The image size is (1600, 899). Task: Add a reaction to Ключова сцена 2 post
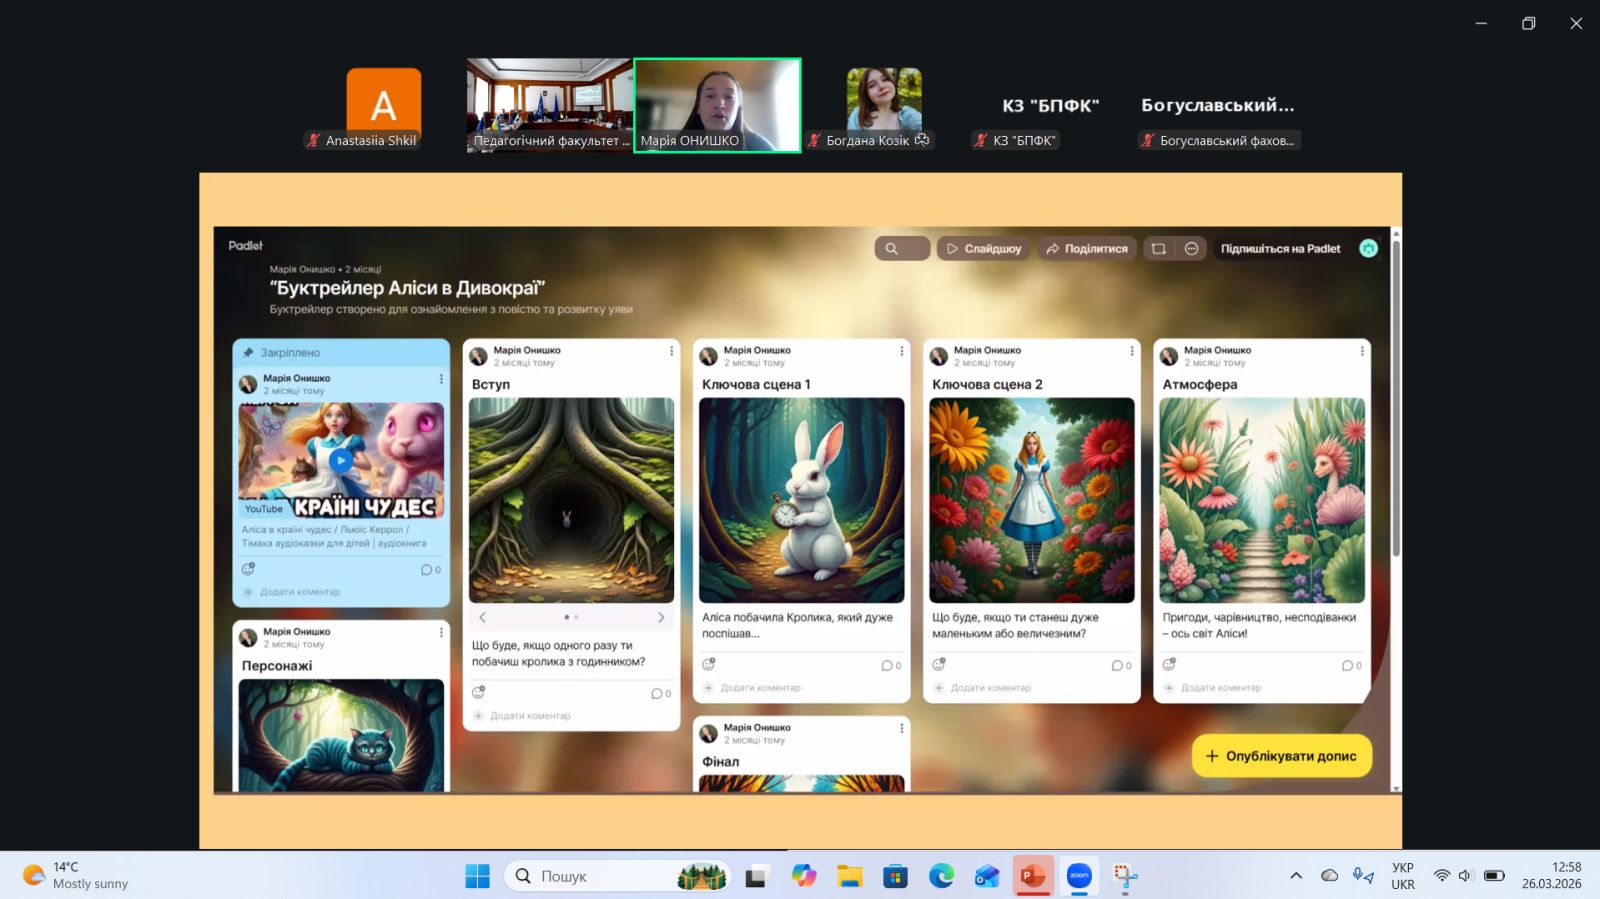(939, 664)
